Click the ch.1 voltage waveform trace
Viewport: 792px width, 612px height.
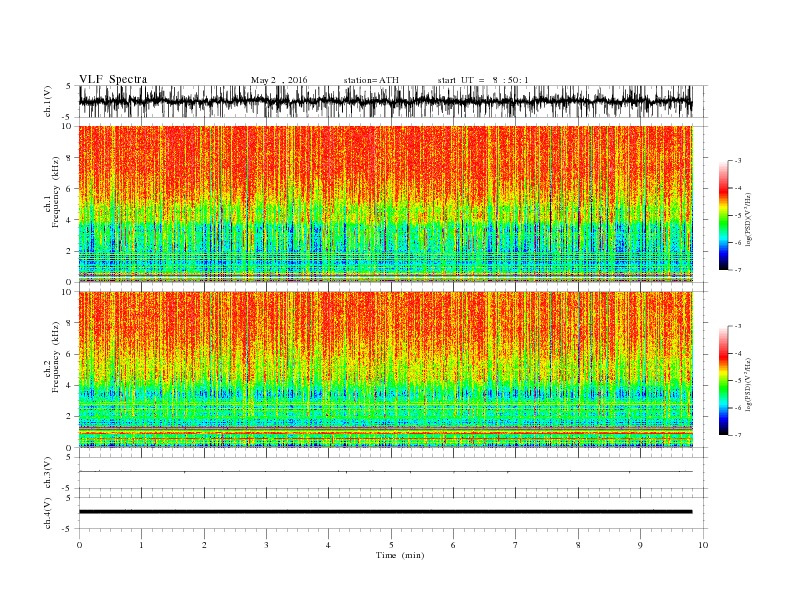coord(385,102)
